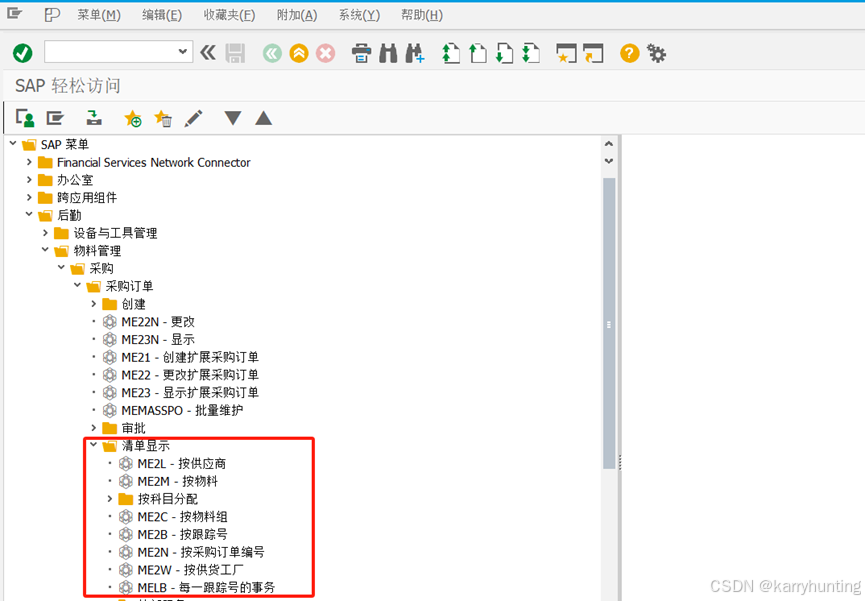Expand the 跨应用组件 folder
Image resolution: width=865 pixels, height=601 pixels.
pos(29,198)
